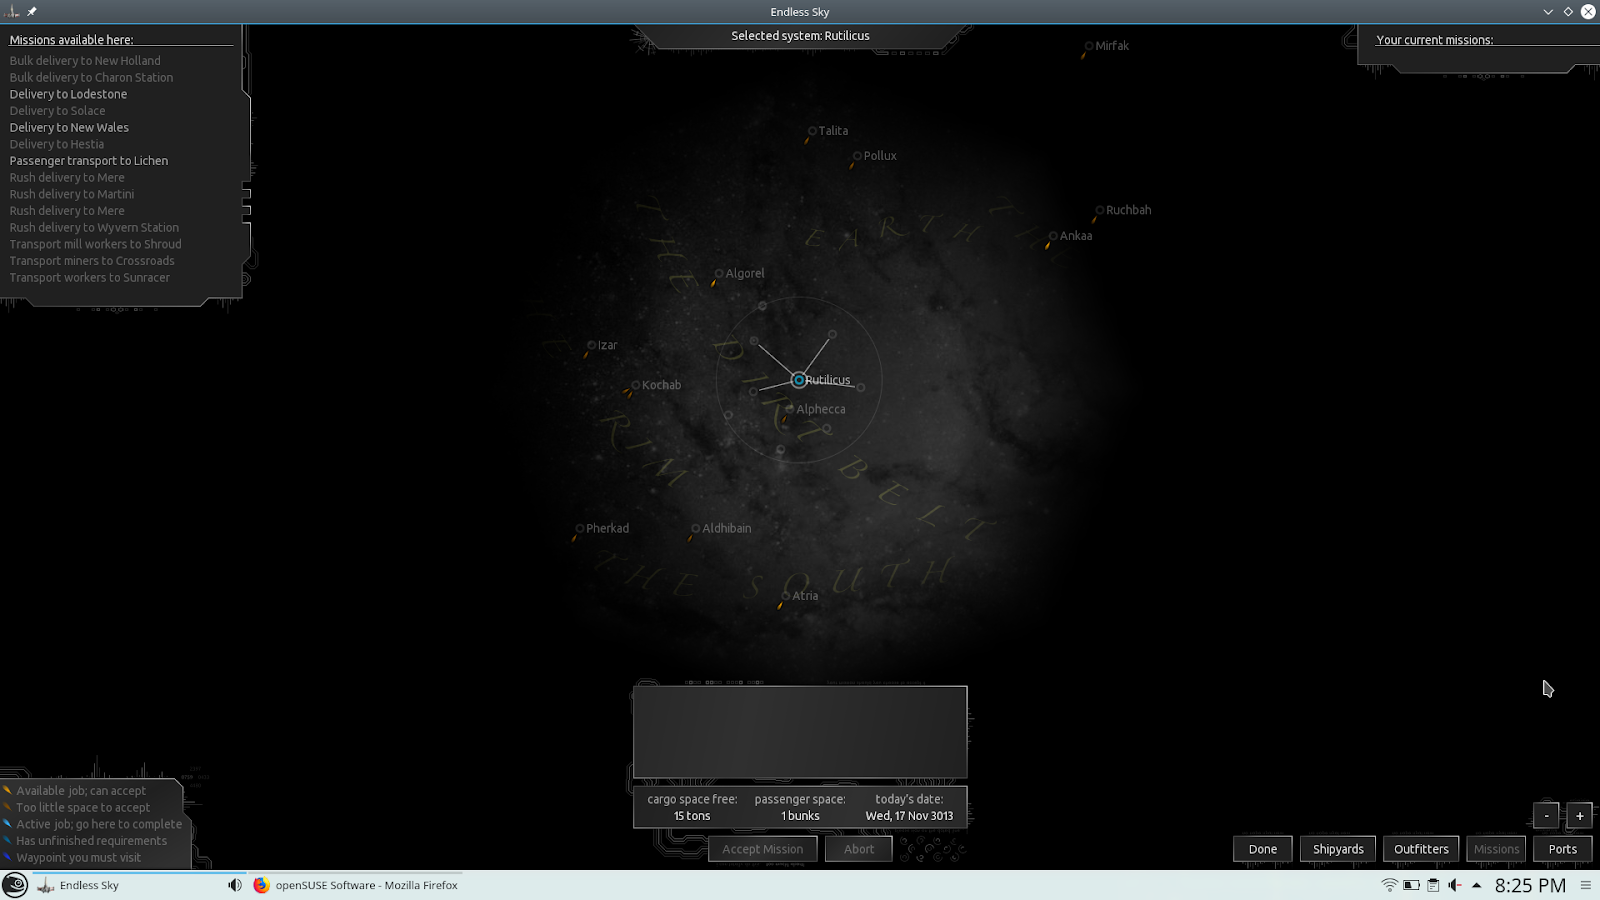Select the Alphecca system on the map
The width and height of the screenshot is (1600, 900).
point(790,409)
